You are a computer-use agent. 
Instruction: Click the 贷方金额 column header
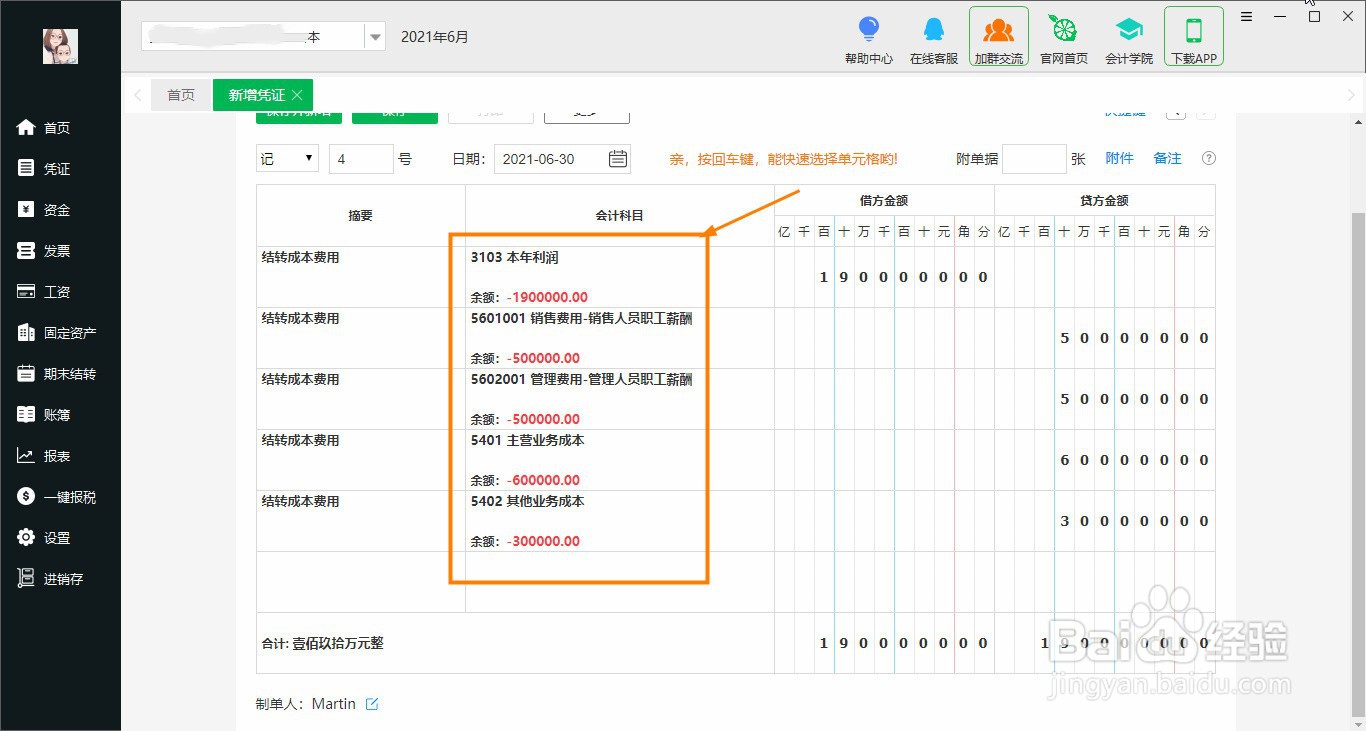[x=1104, y=200]
